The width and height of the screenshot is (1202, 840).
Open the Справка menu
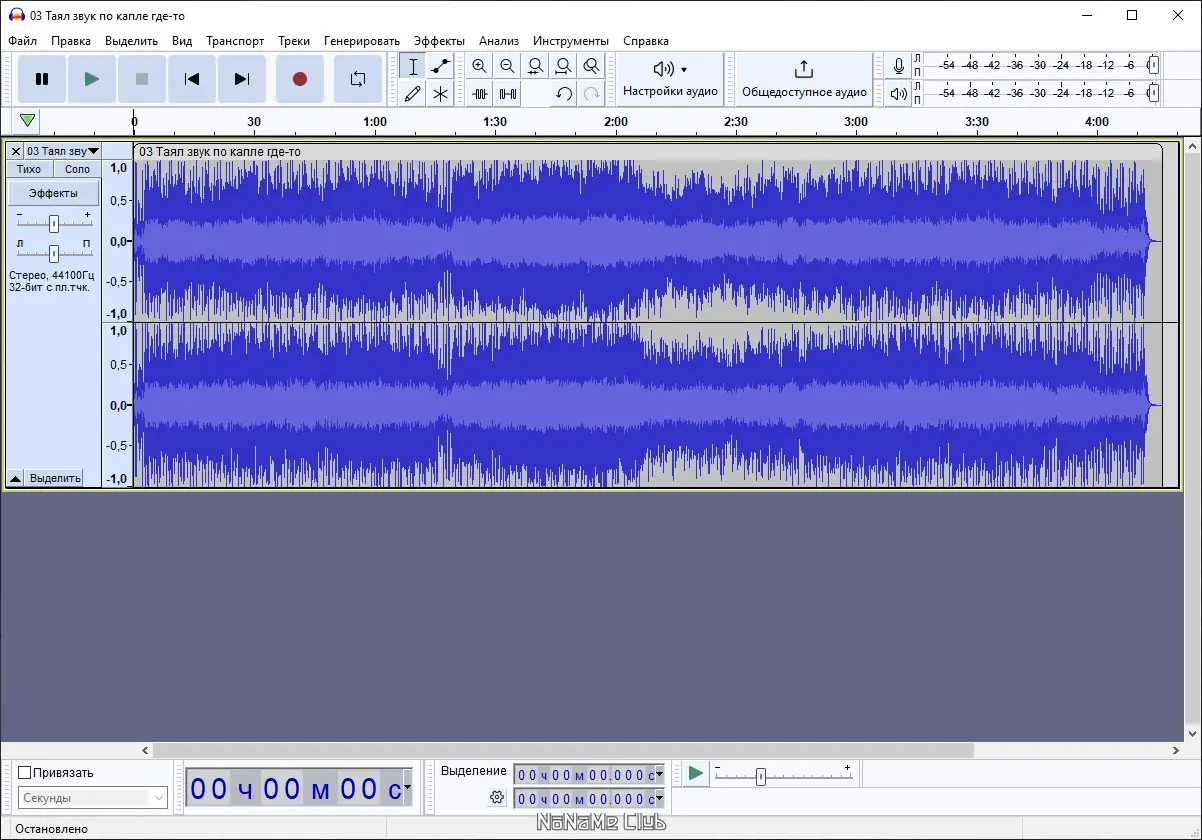[646, 41]
